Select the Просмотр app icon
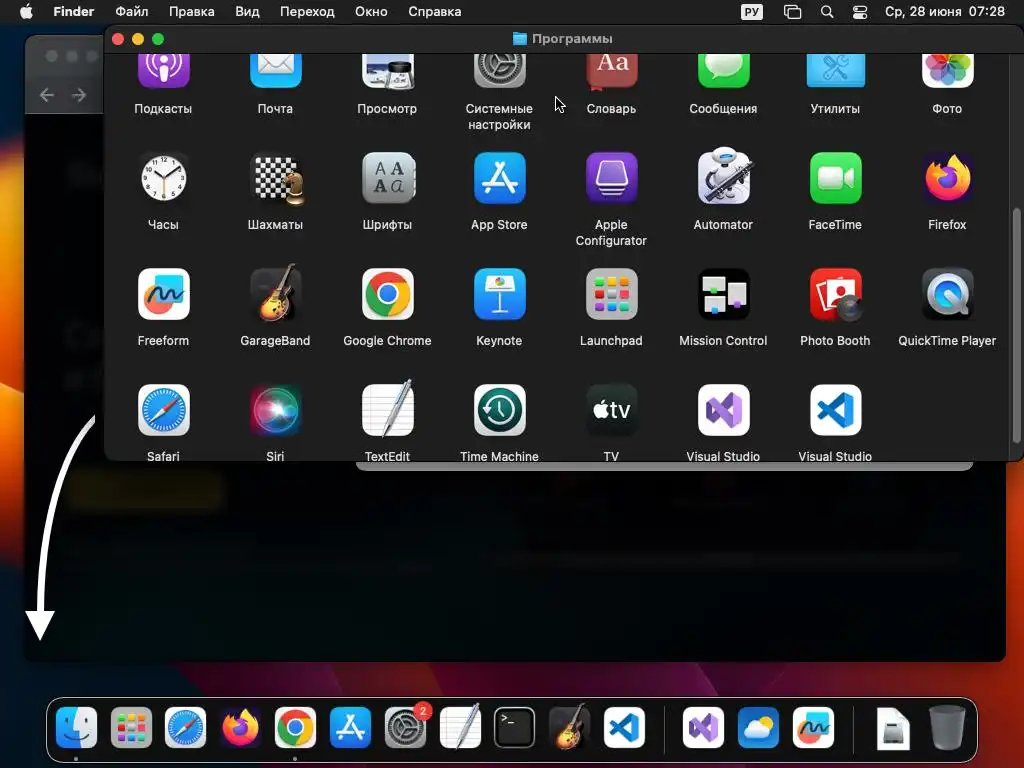The width and height of the screenshot is (1024, 768). click(387, 71)
